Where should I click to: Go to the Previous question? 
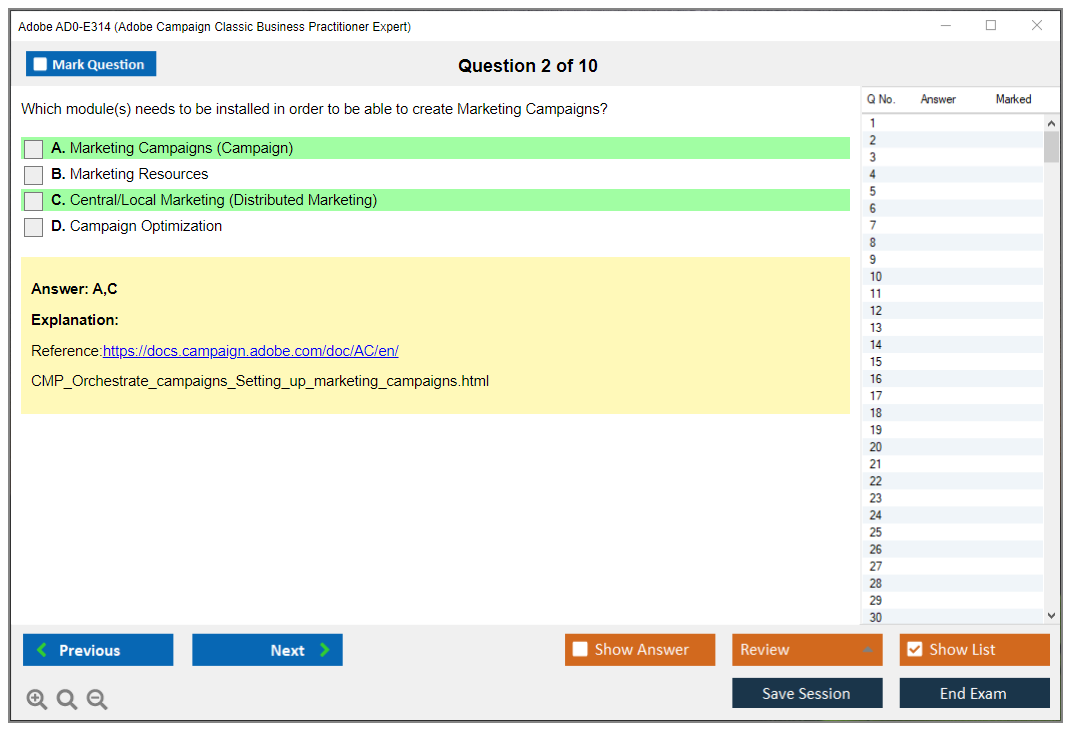[x=98, y=650]
